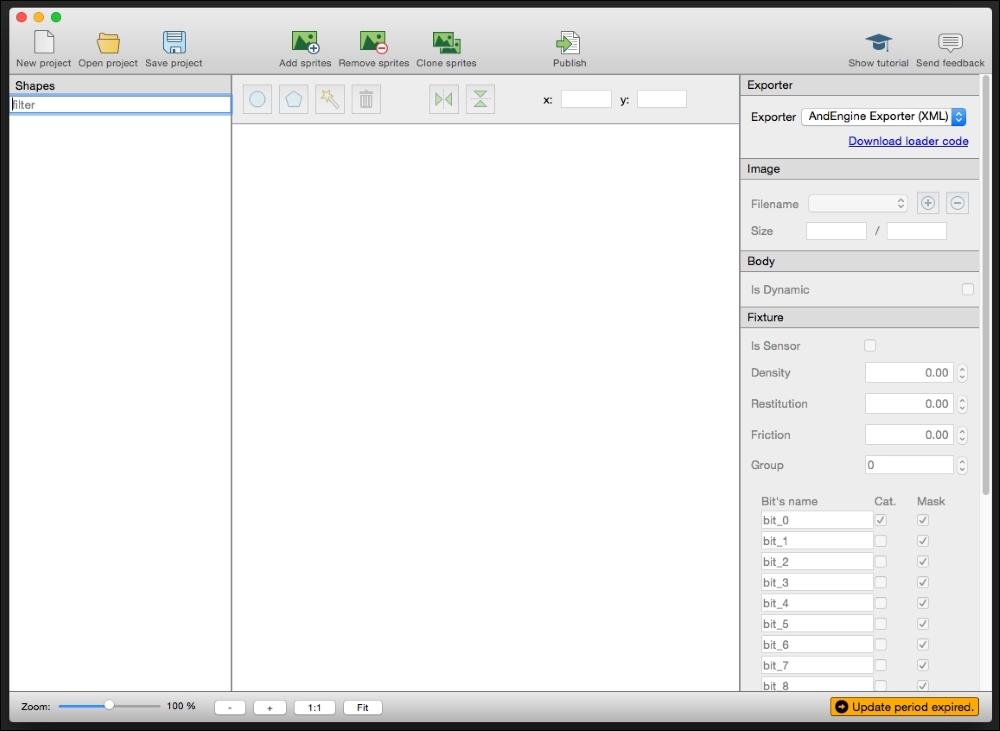
Task: Click the Remove sprites icon
Action: coord(374,43)
